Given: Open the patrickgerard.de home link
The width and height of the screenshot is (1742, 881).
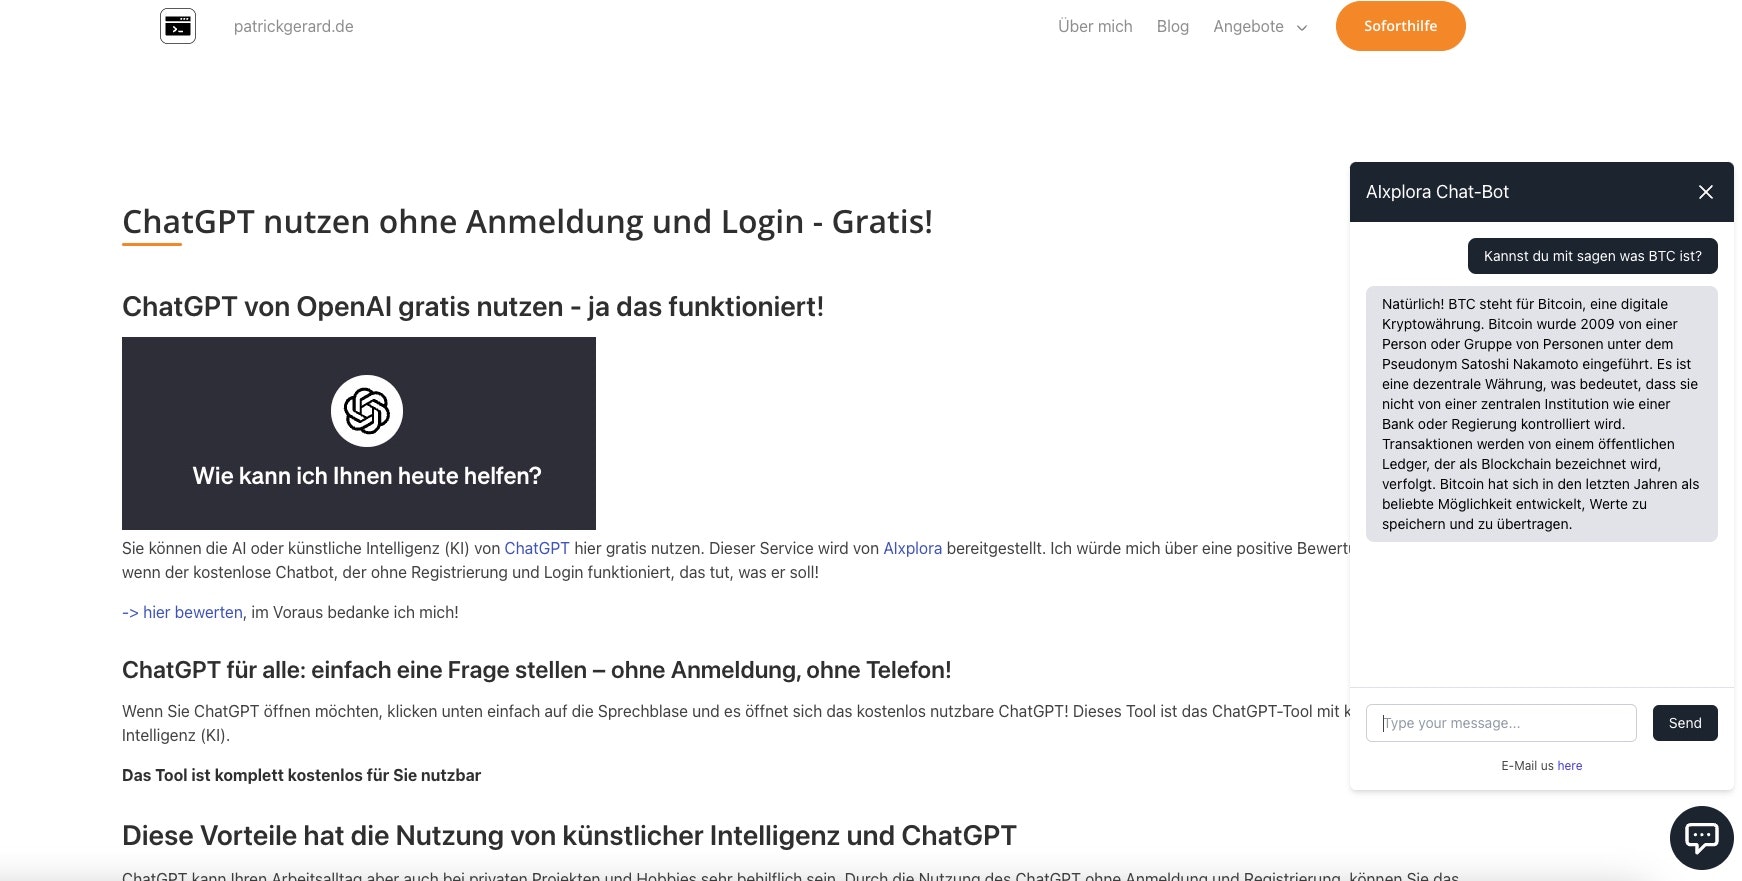Looking at the screenshot, I should click(x=293, y=26).
